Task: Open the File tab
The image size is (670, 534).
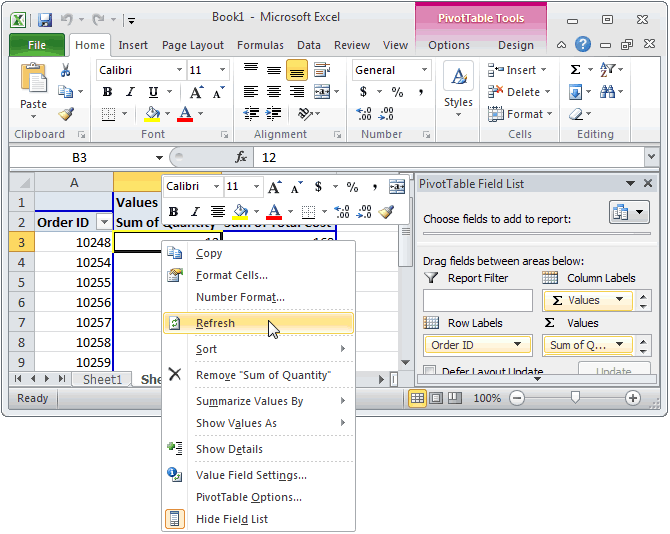Action: (x=37, y=45)
